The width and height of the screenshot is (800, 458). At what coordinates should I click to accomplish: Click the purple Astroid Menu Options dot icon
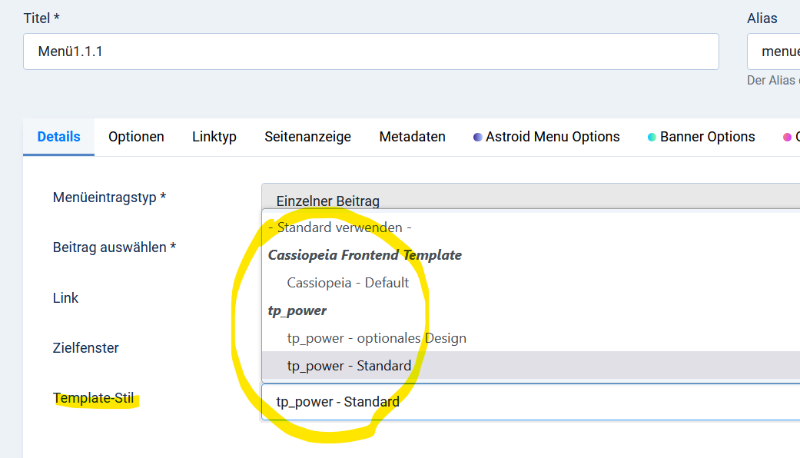coord(478,137)
